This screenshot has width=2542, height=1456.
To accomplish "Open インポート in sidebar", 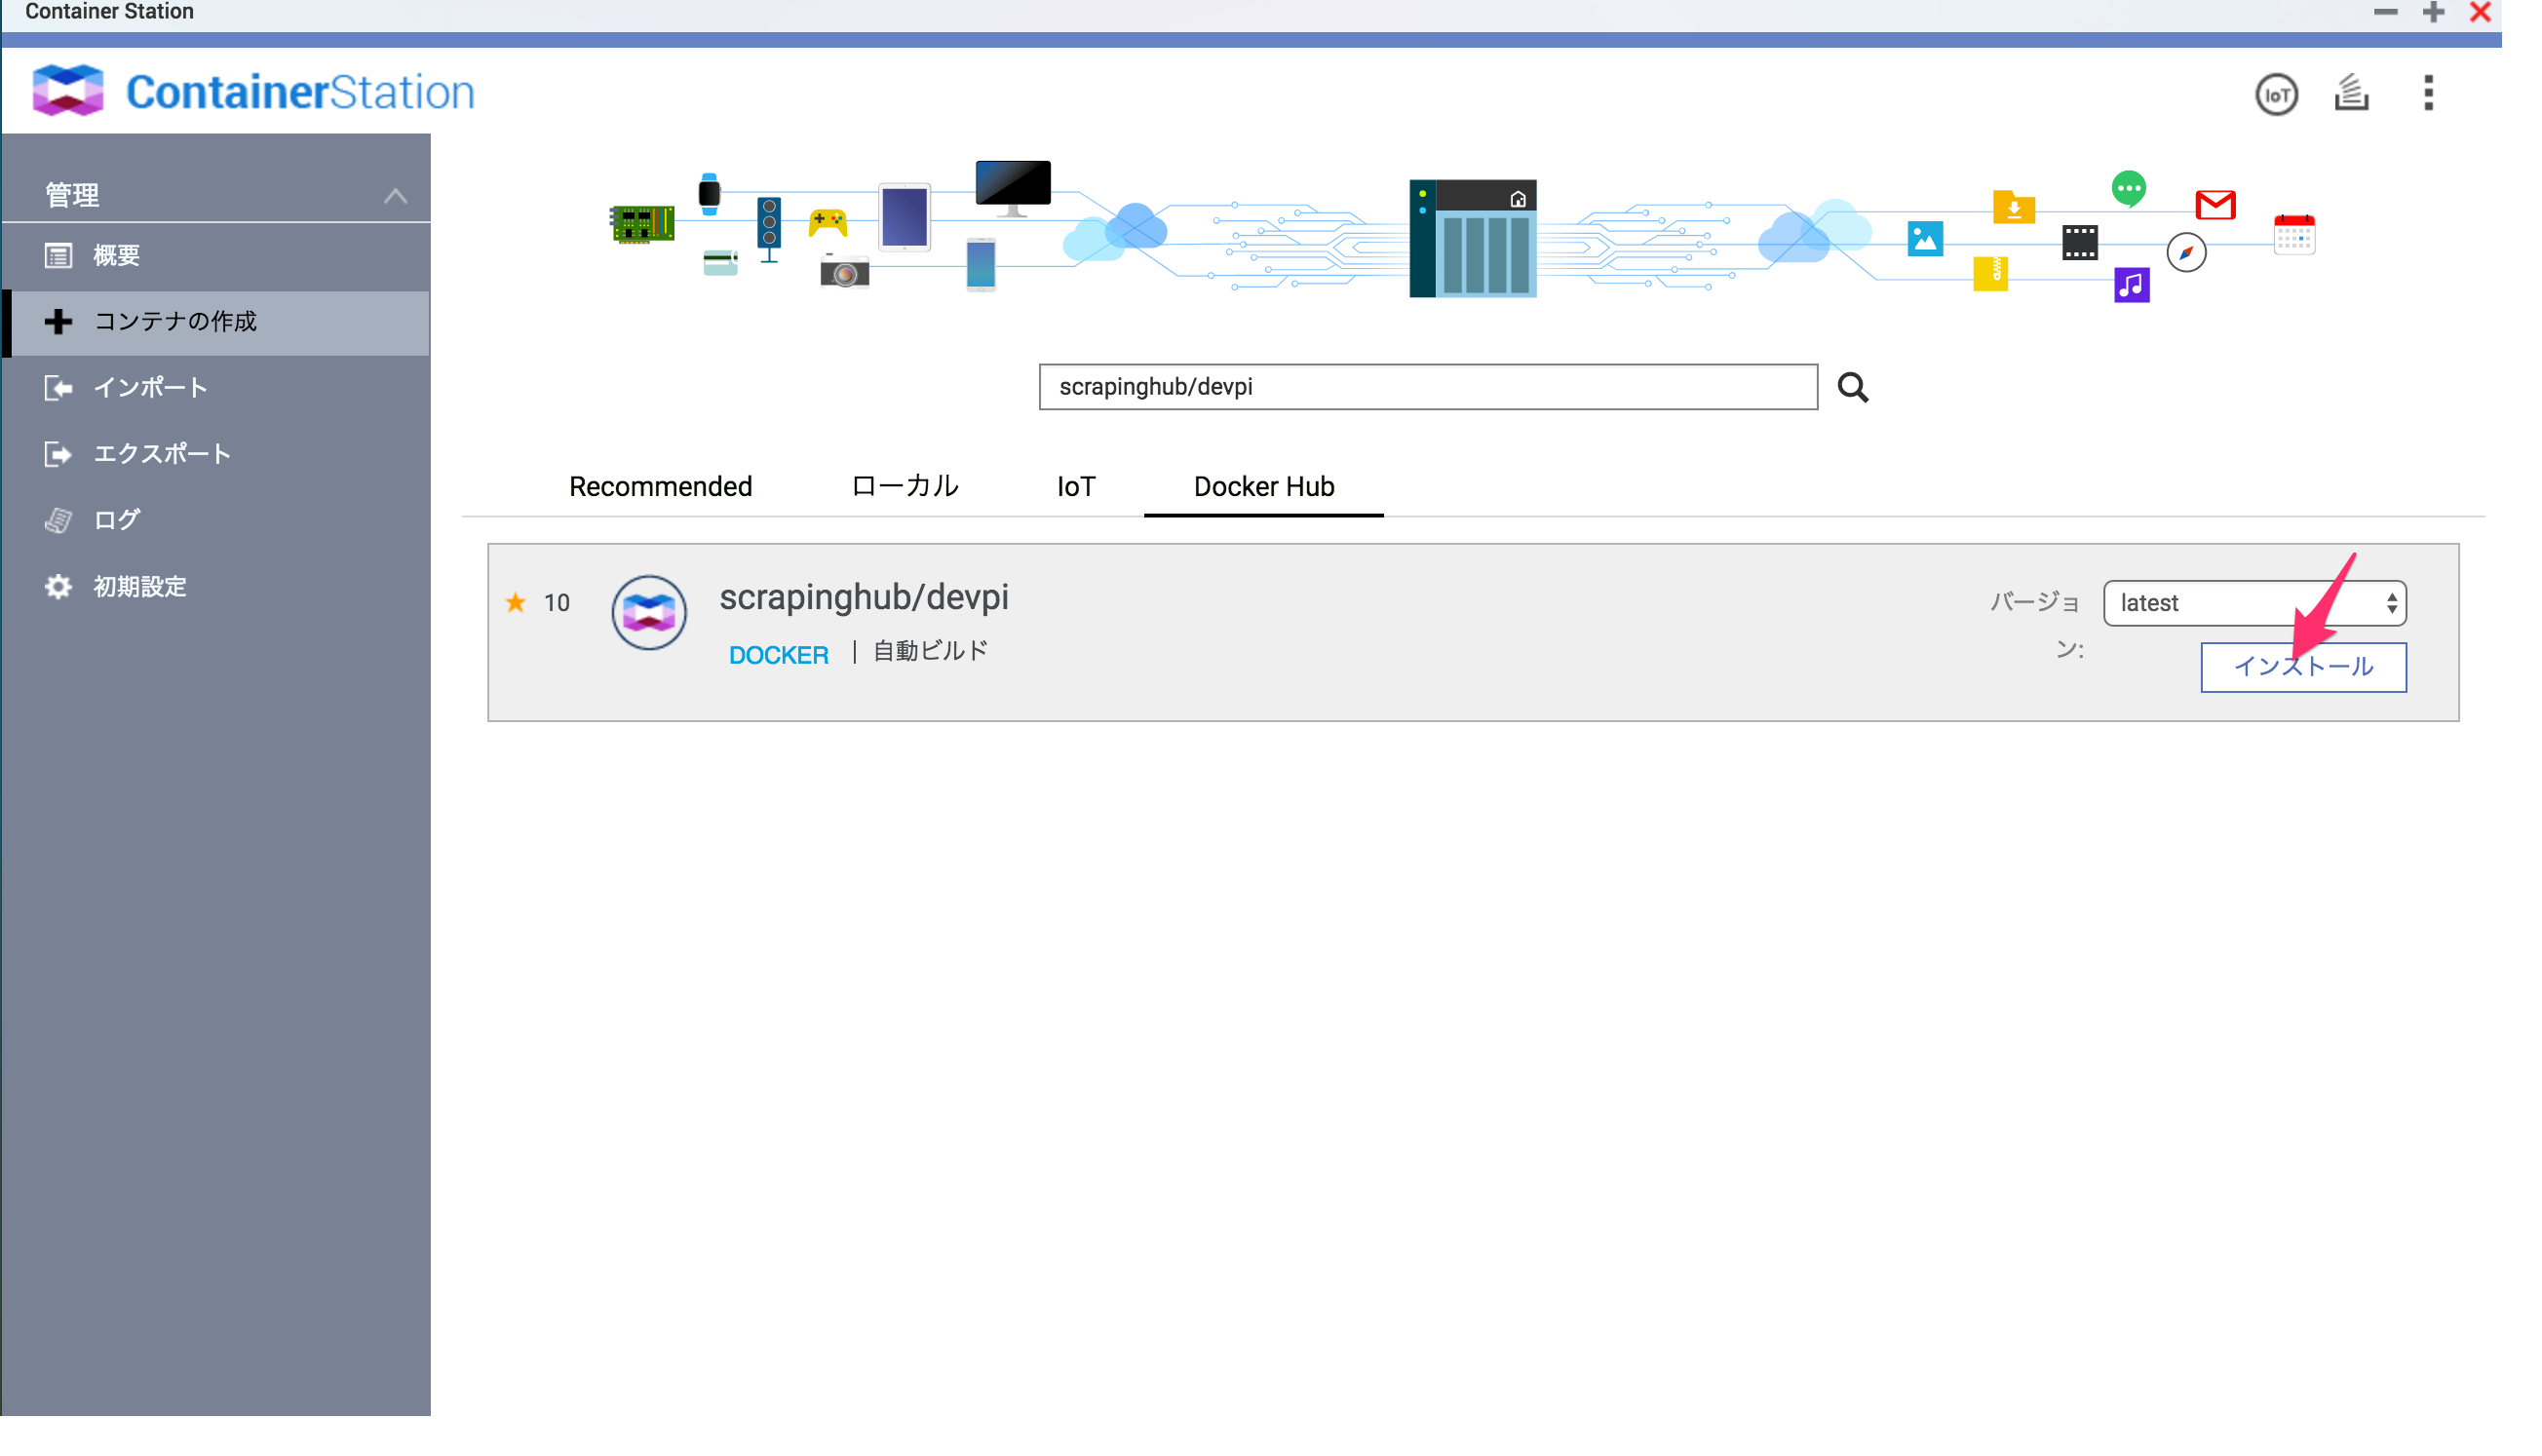I will (216, 388).
